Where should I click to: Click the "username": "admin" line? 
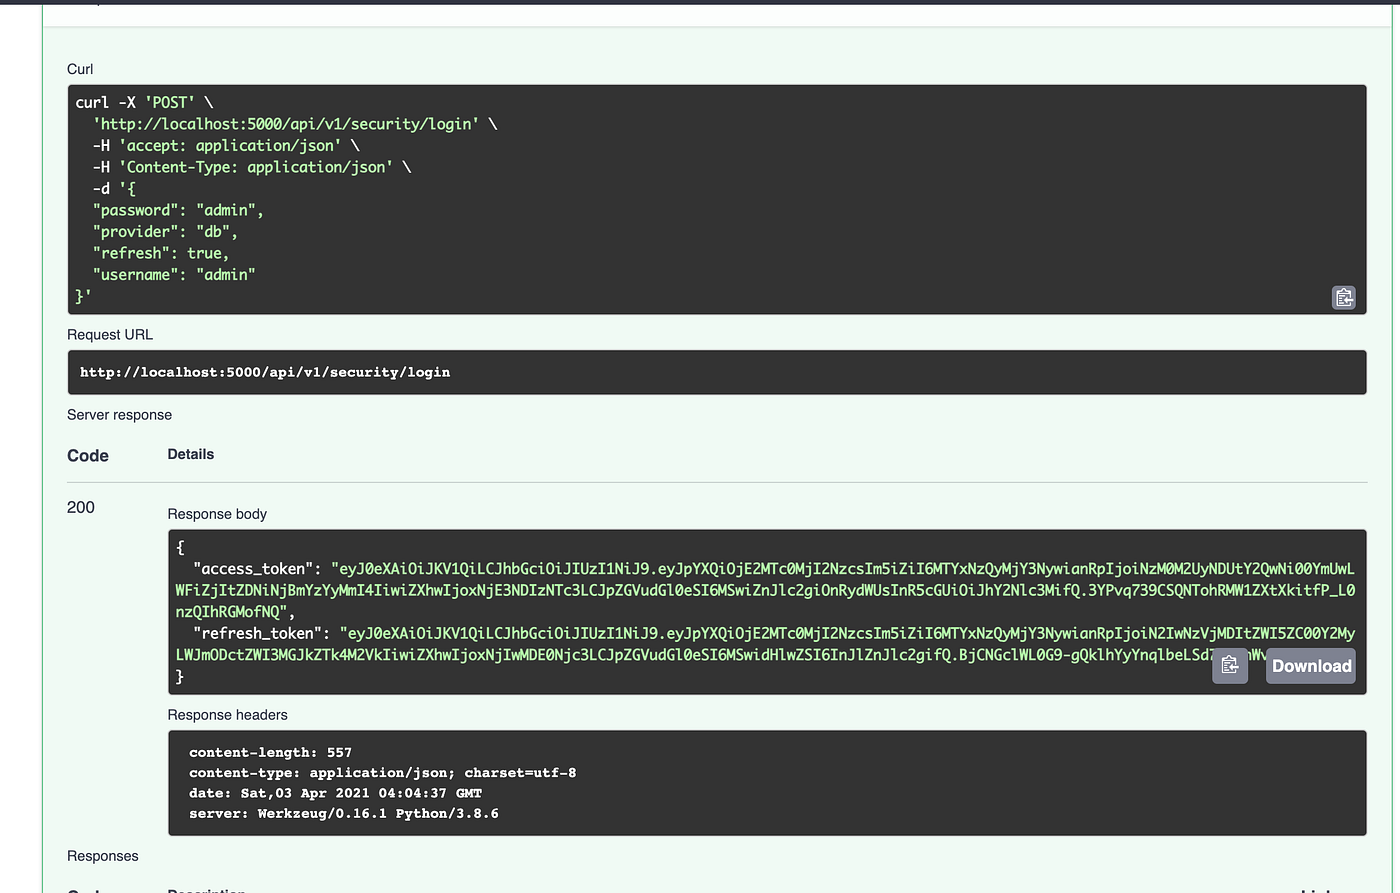(174, 274)
